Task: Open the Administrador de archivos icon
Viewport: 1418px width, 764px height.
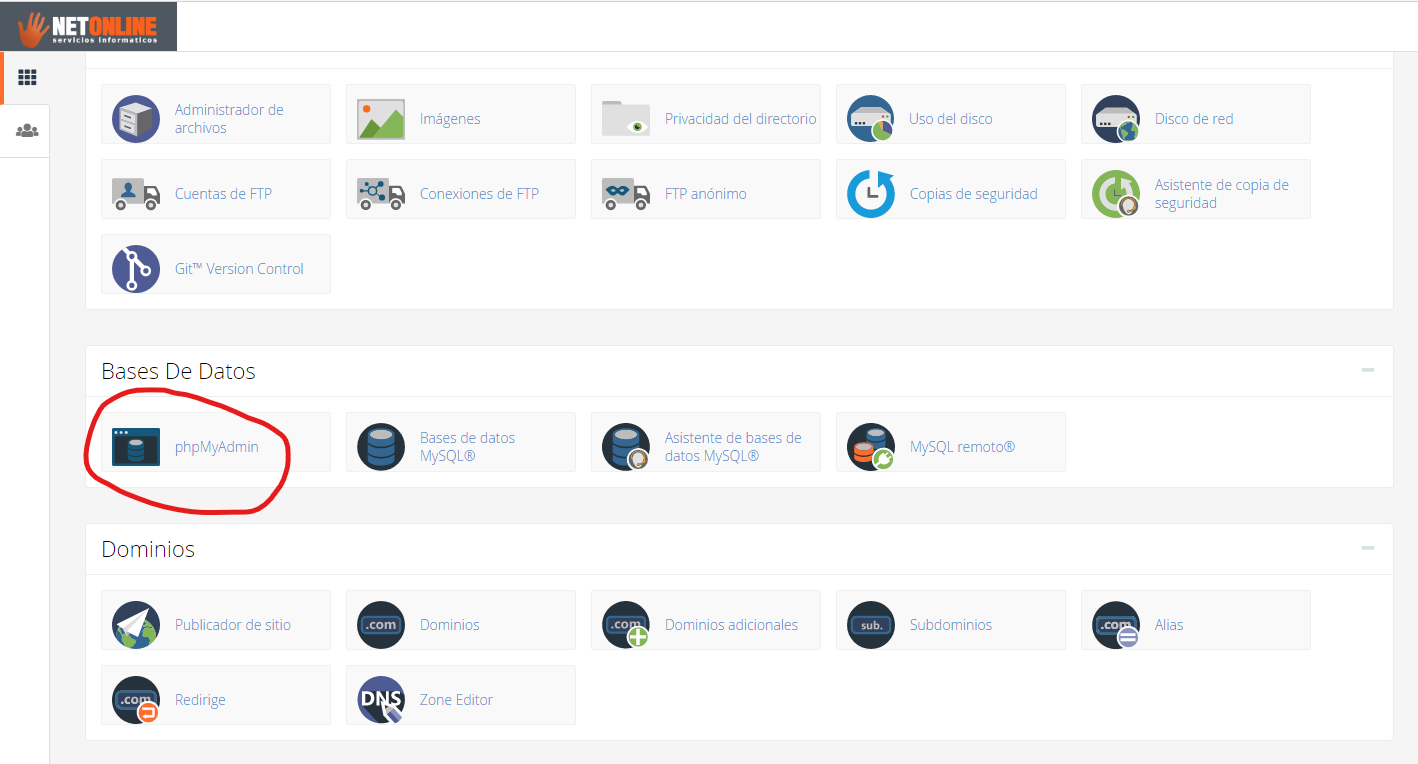Action: [x=136, y=119]
